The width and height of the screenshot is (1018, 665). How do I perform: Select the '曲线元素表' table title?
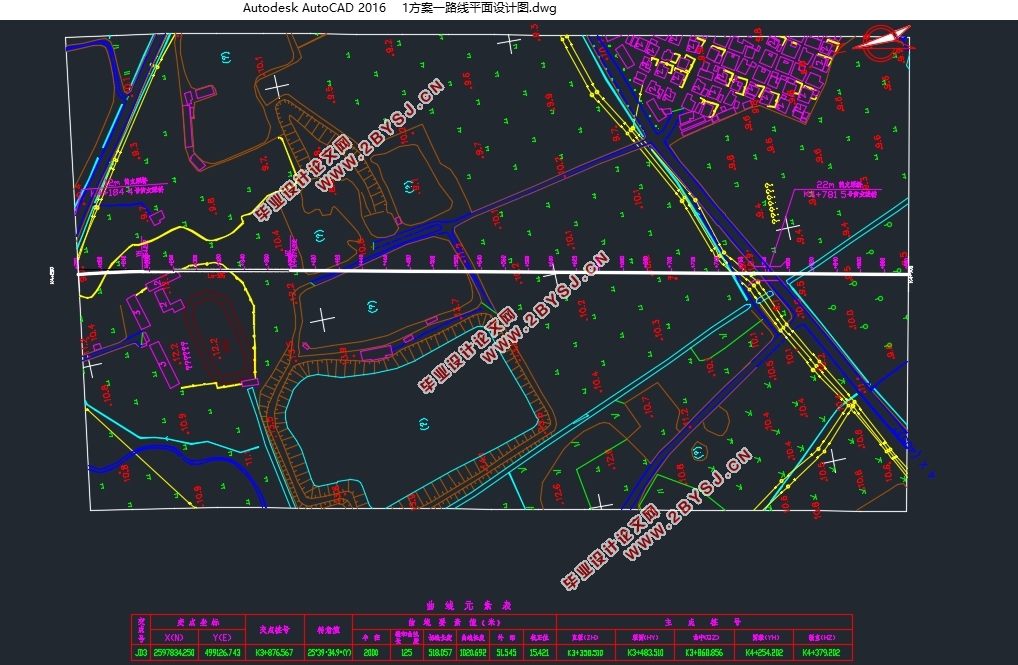click(x=469, y=605)
